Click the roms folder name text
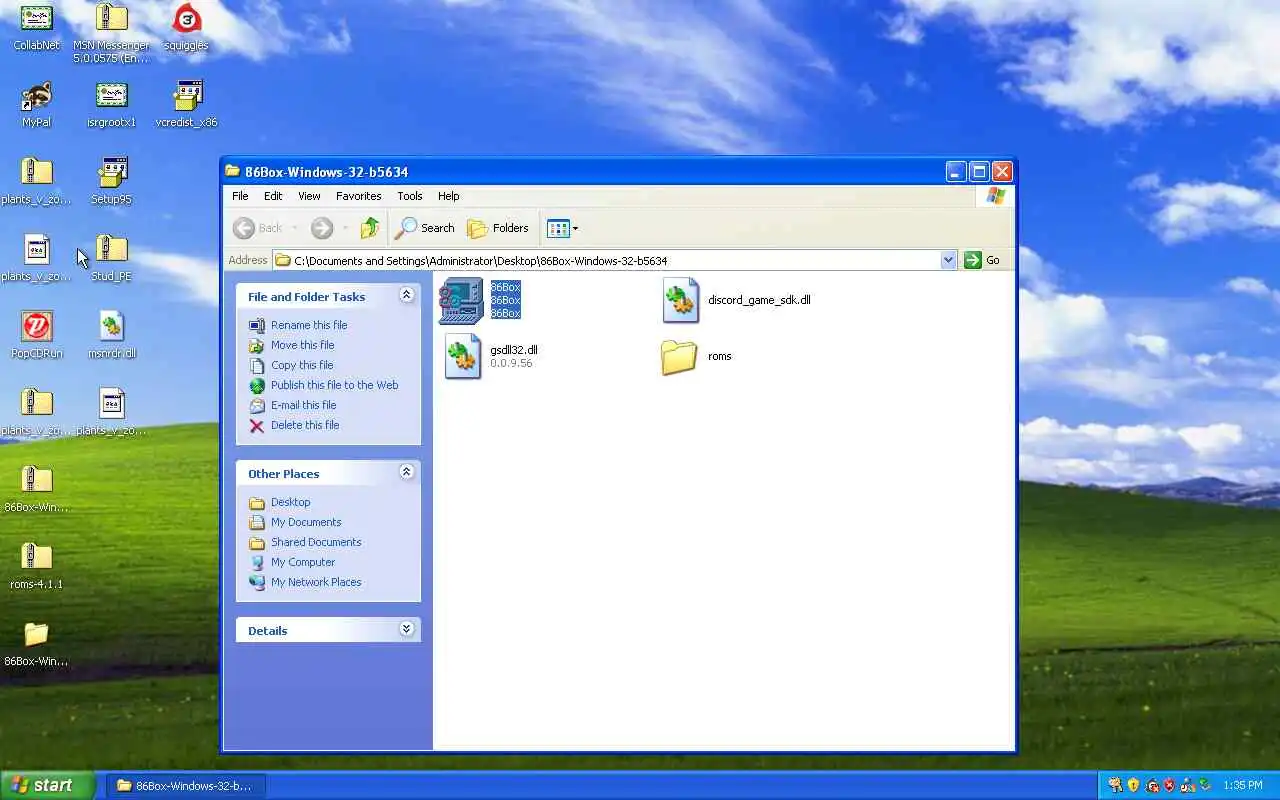The width and height of the screenshot is (1280, 800). click(x=719, y=356)
